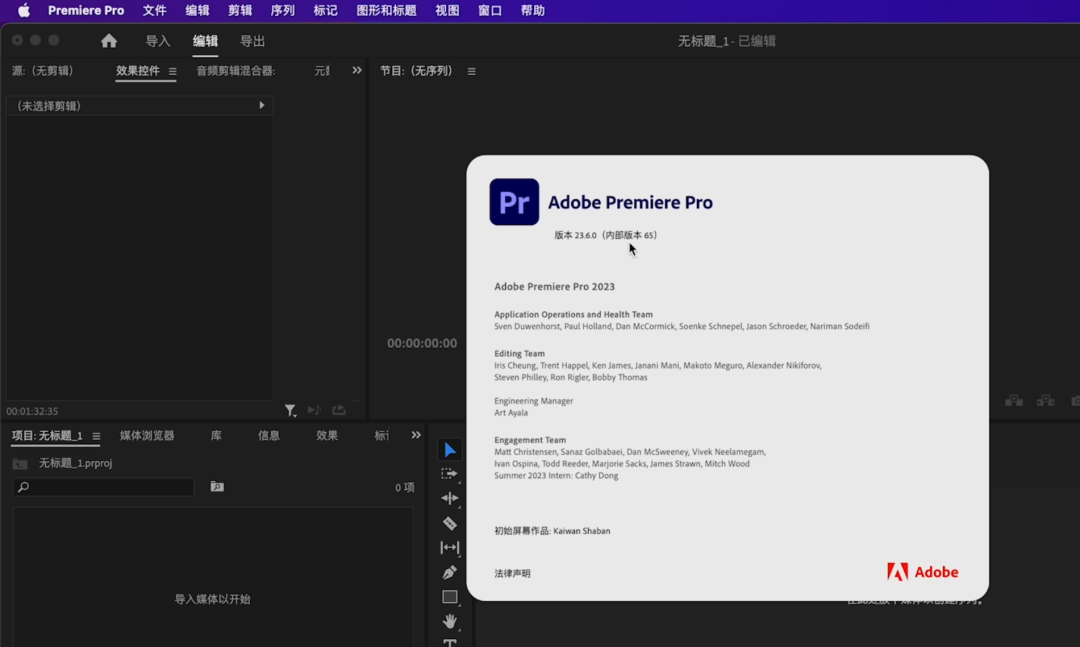Select the Track Select Forward tool
The image size is (1080, 647).
(450, 474)
